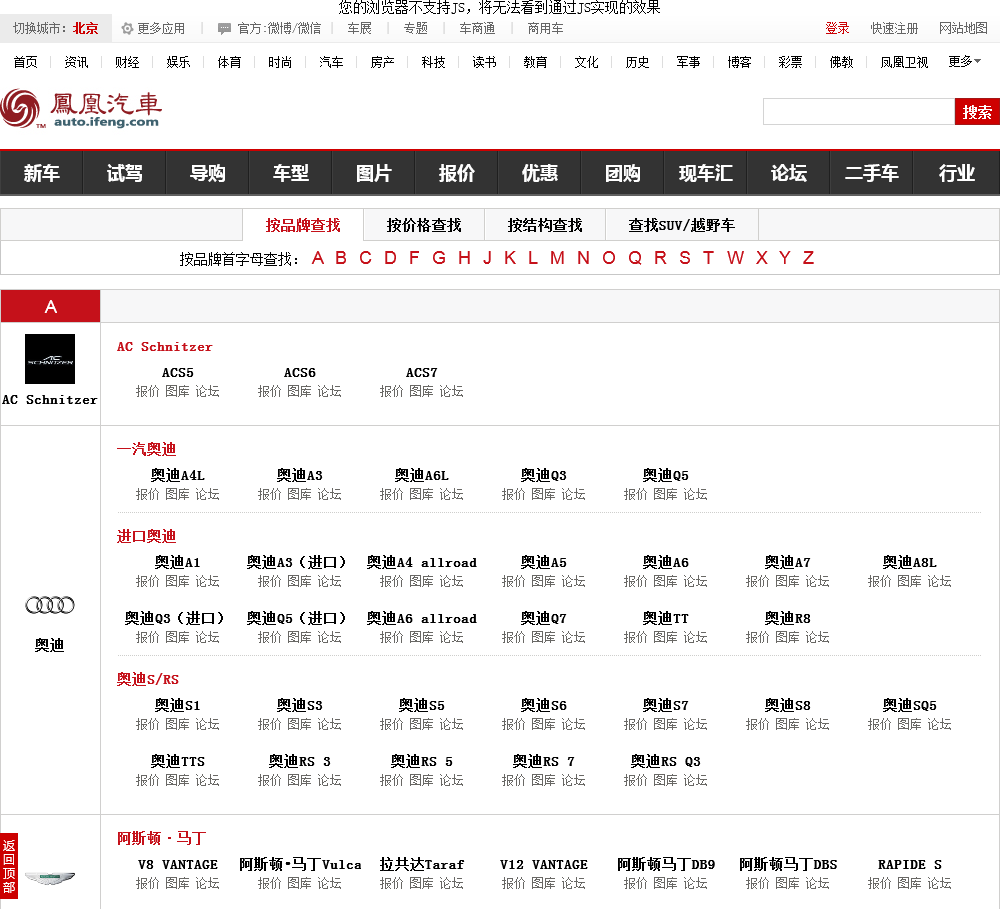Click 图库 under ACS7
The image size is (1000, 909).
pos(421,391)
